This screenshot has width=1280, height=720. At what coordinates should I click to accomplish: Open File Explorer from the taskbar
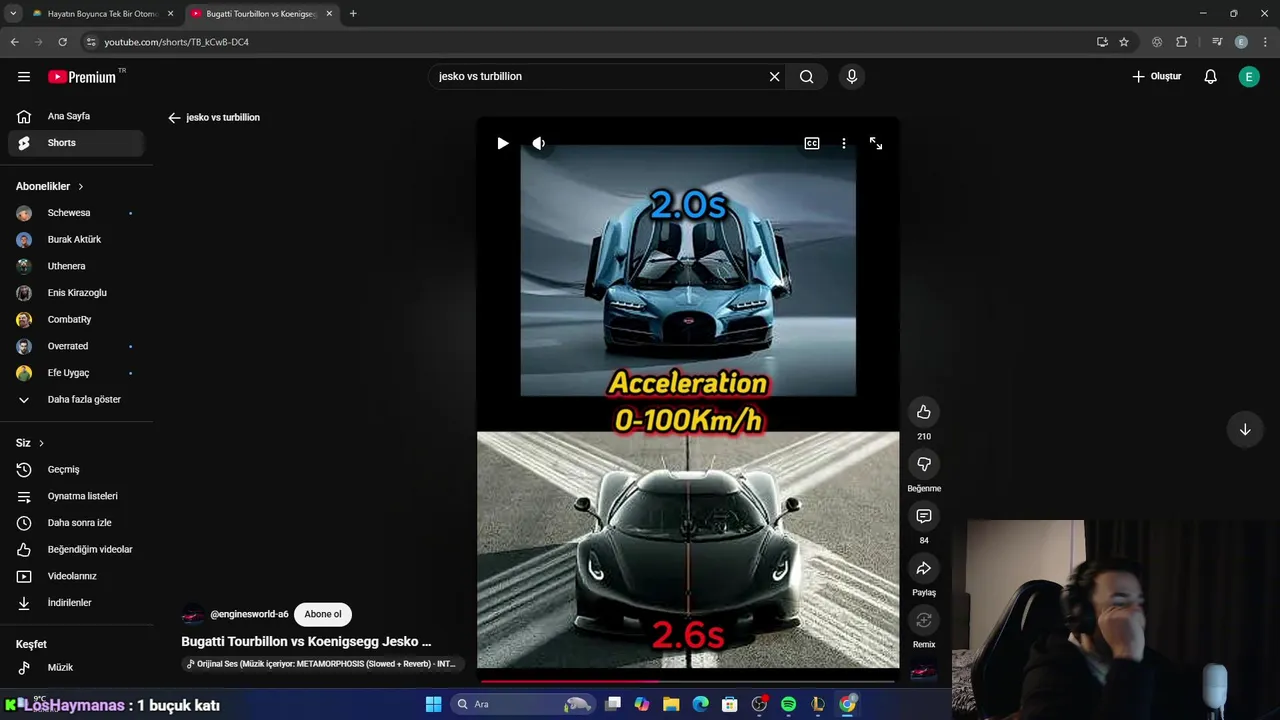click(x=671, y=704)
